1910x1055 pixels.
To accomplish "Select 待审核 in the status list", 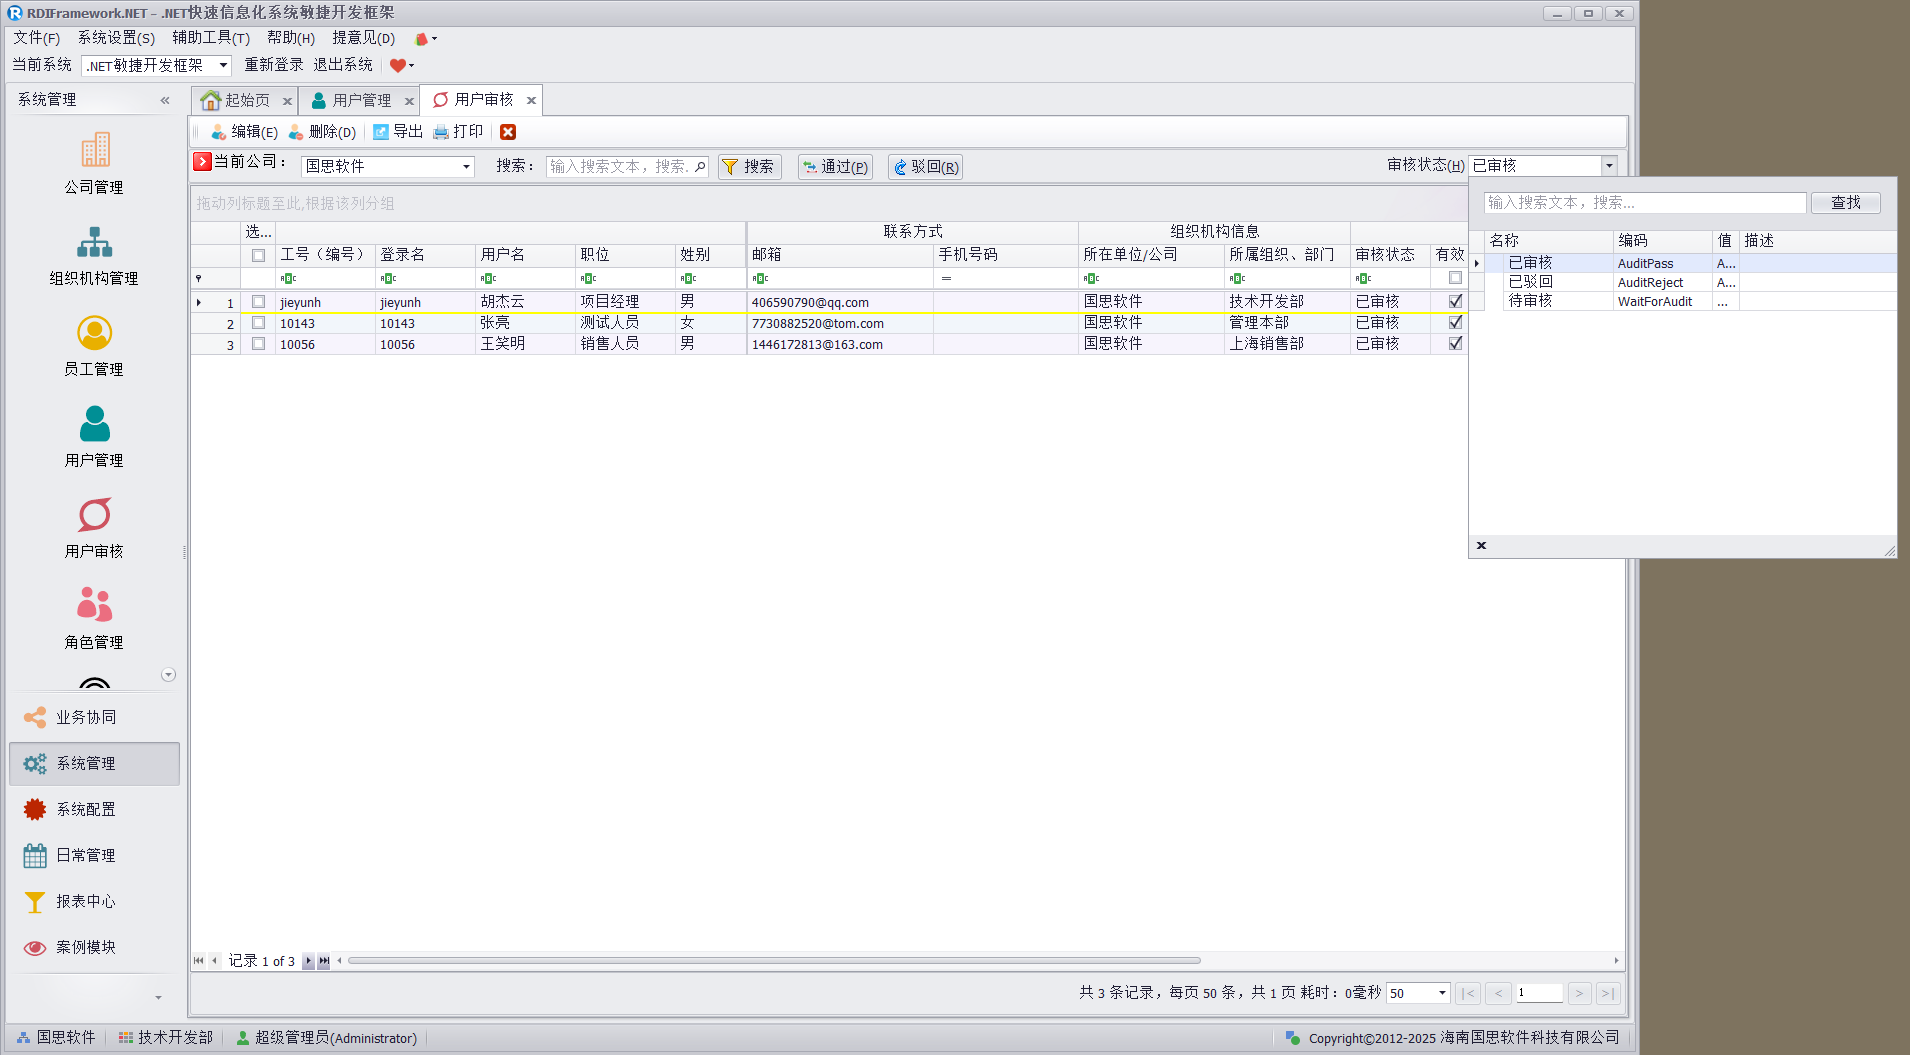I will tap(1530, 301).
